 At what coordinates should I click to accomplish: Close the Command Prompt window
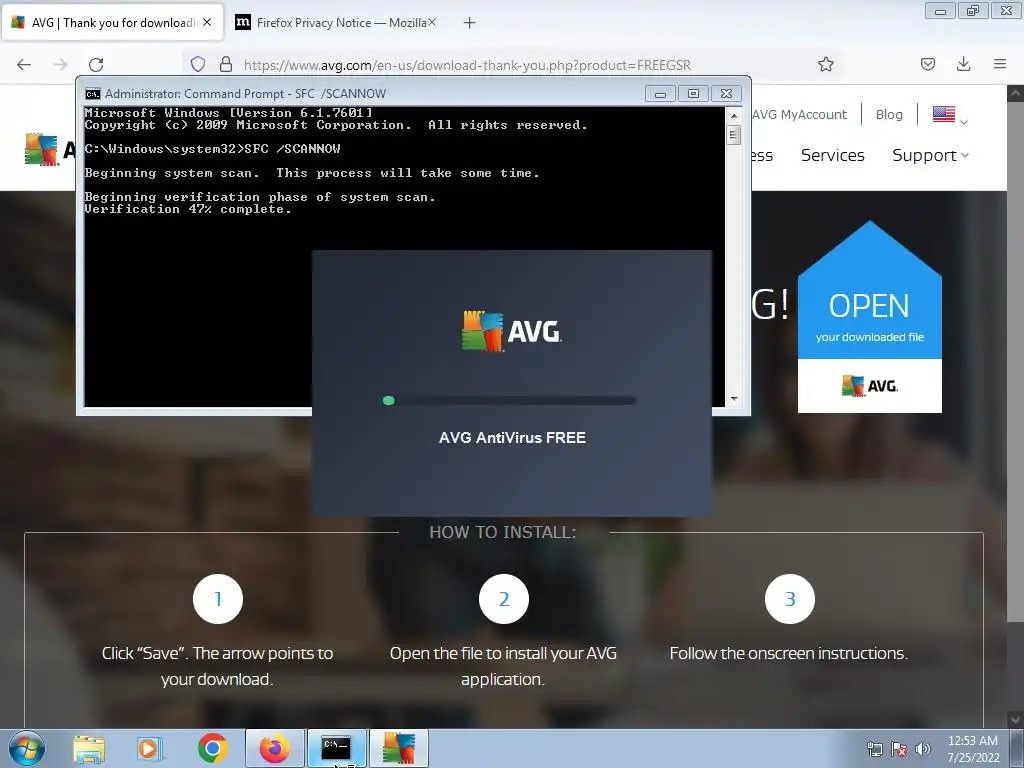click(726, 94)
